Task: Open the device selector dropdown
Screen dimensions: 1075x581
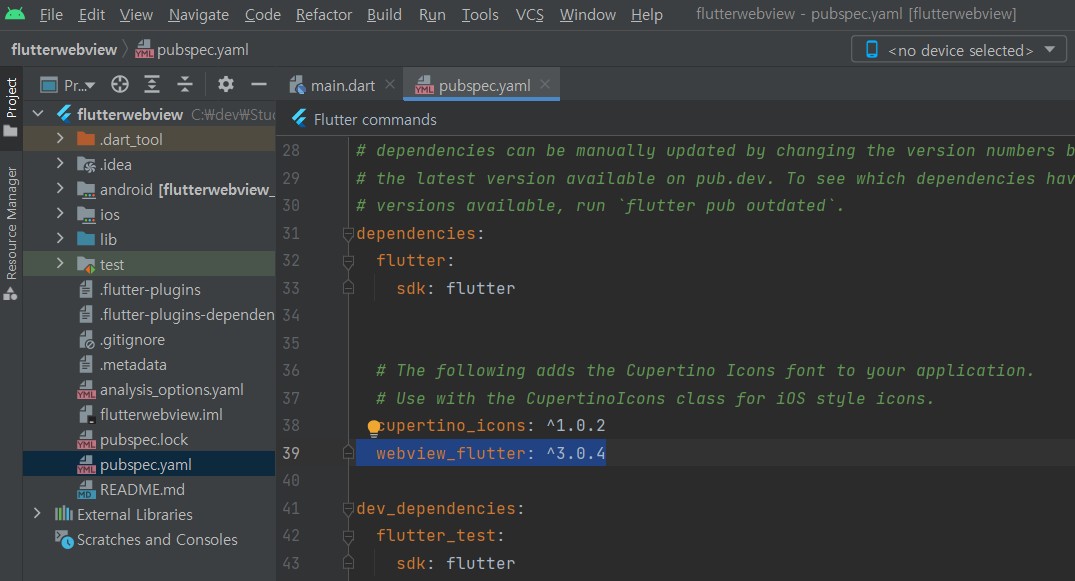Action: (x=958, y=50)
